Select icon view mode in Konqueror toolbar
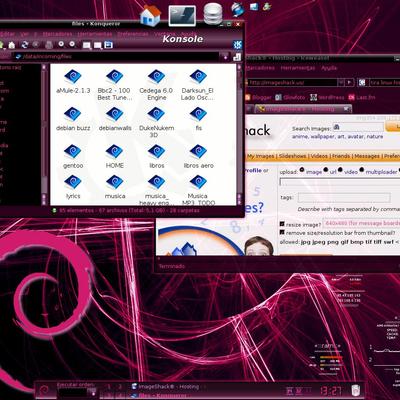 coord(87,45)
